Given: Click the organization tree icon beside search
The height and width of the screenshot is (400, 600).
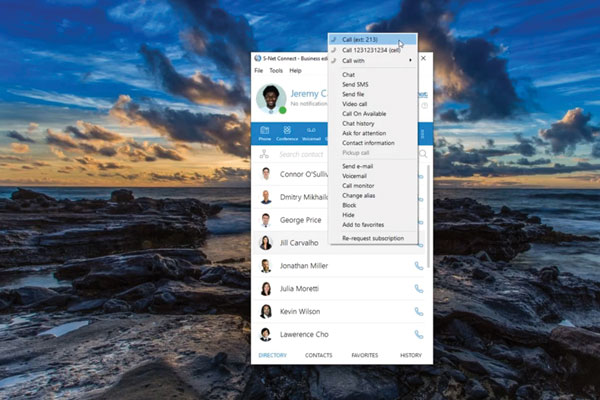Looking at the screenshot, I should [x=264, y=154].
